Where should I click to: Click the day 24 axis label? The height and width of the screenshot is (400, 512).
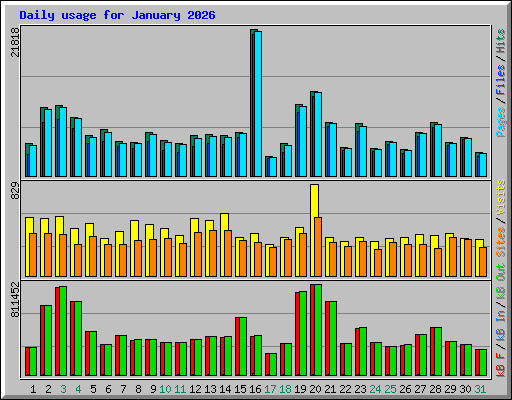[375, 389]
